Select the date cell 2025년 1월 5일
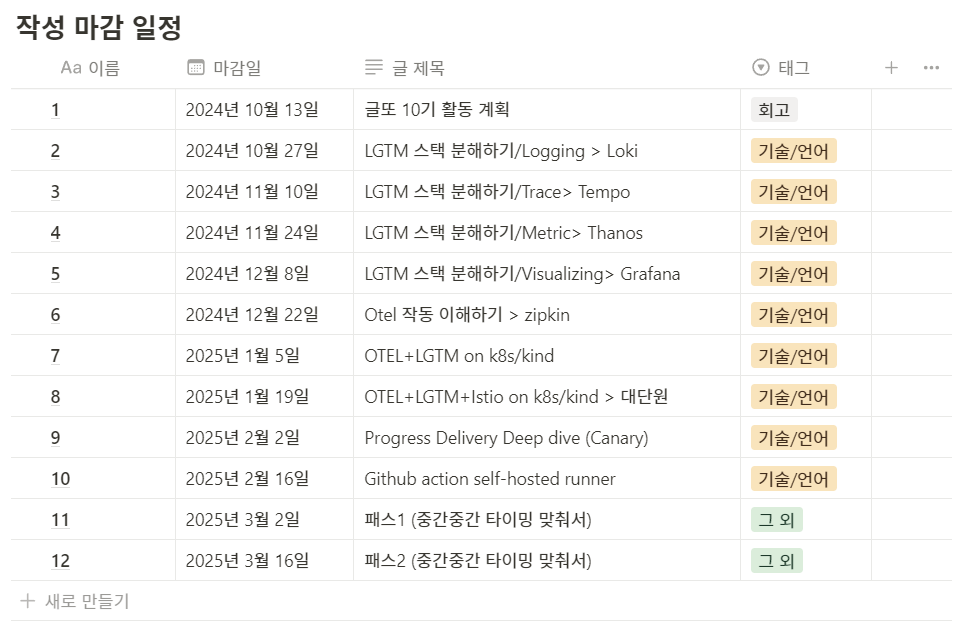 click(x=264, y=356)
